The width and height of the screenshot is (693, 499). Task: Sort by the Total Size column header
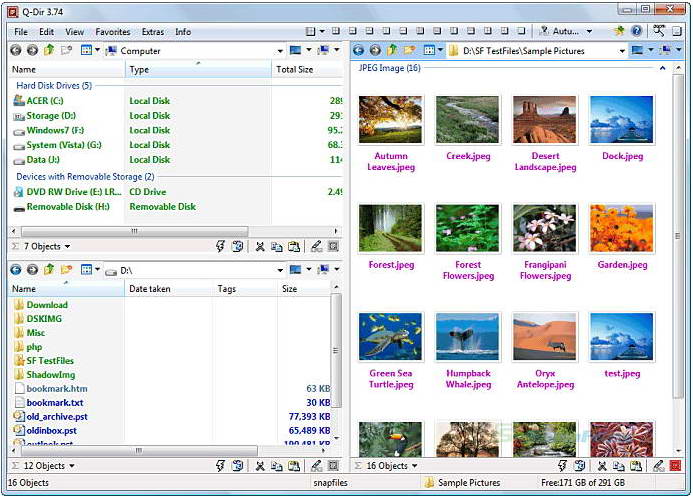coord(294,70)
